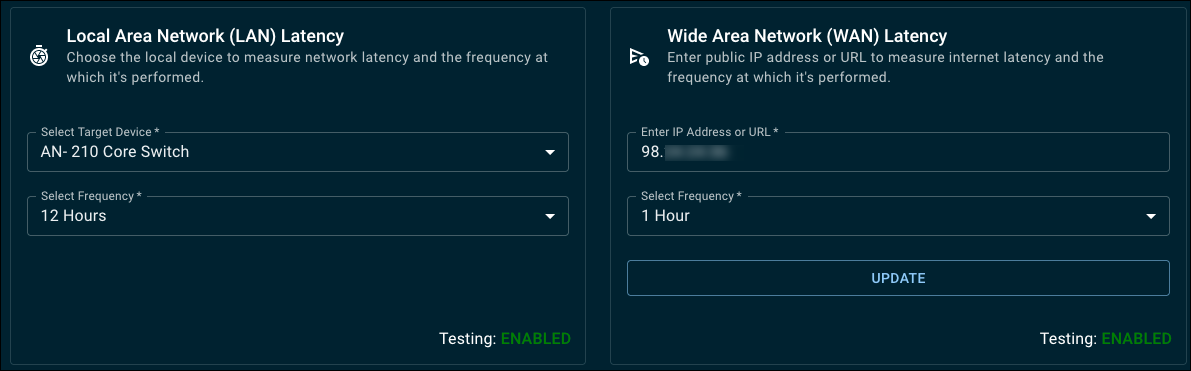This screenshot has width=1191, height=371.
Task: Click the WAN latency network clock icon
Action: coord(639,56)
